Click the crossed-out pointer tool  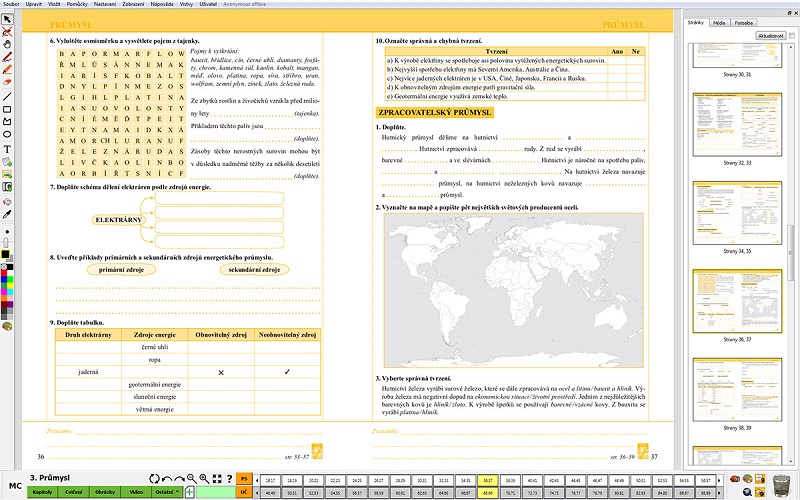coord(7,32)
